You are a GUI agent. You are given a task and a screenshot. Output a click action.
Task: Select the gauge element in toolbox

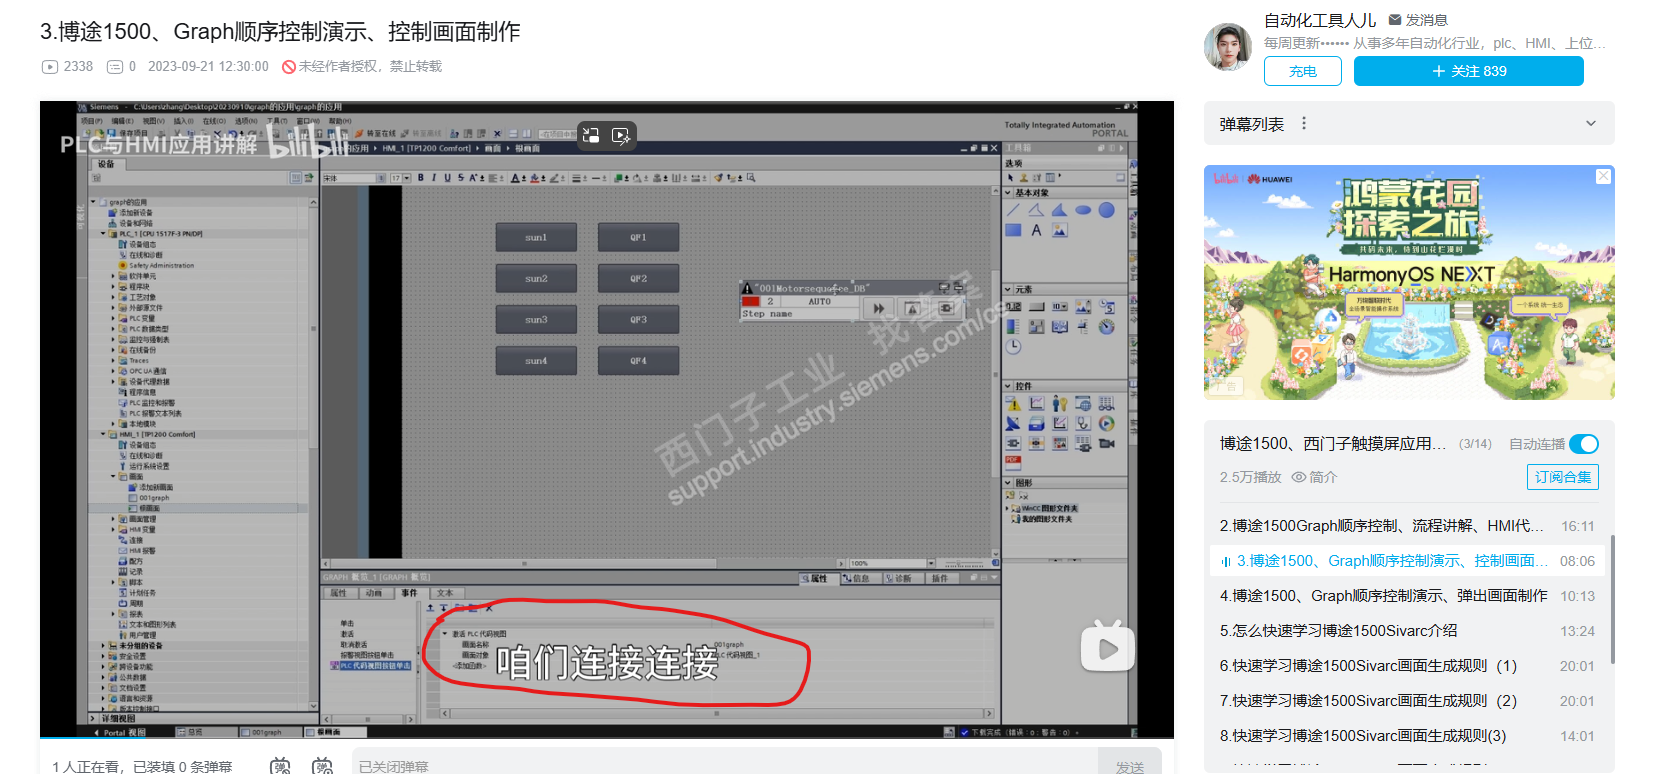[x=1107, y=326]
